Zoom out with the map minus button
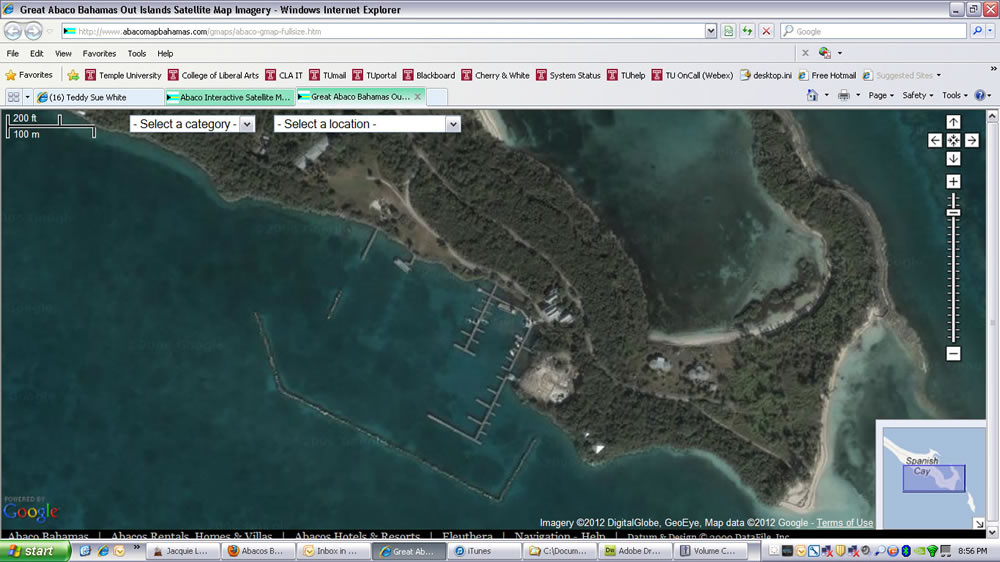1000x562 pixels. pos(953,354)
